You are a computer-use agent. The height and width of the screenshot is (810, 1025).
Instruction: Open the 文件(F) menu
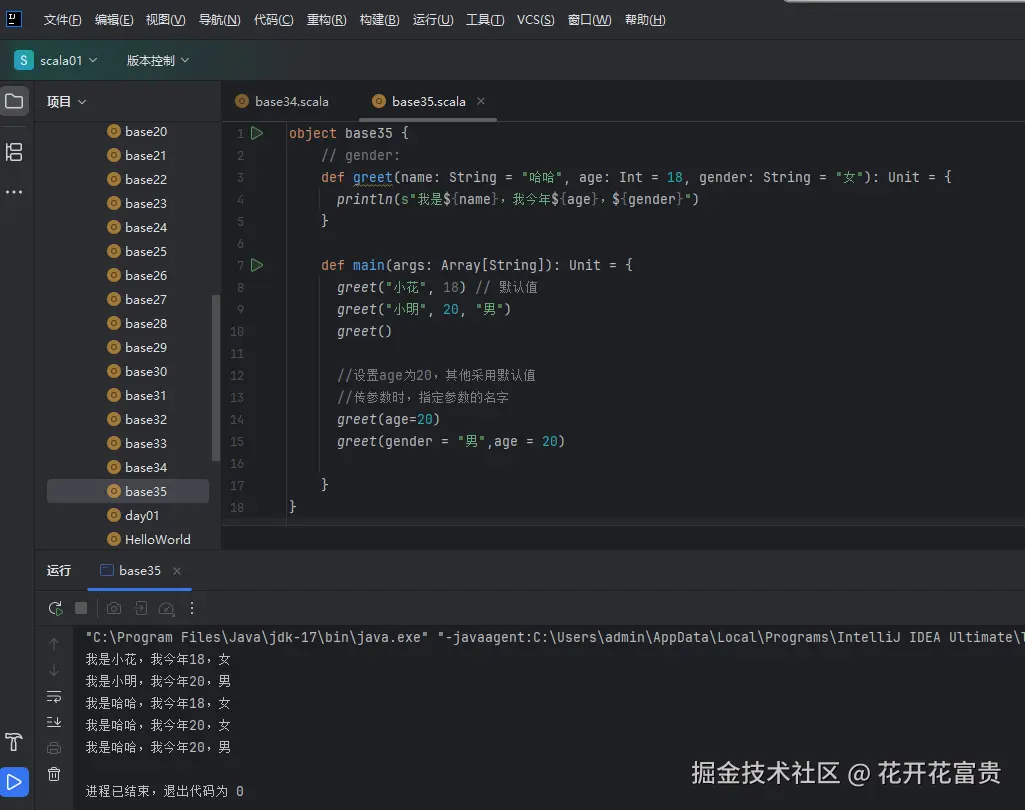(x=63, y=20)
